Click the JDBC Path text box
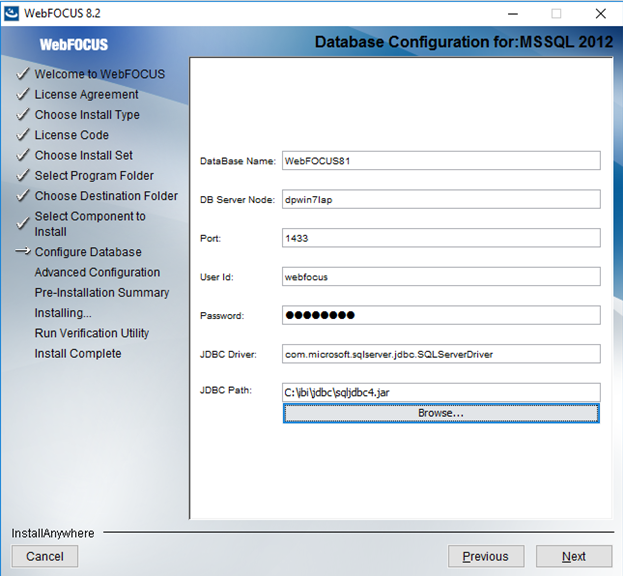623x576 pixels. (441, 392)
